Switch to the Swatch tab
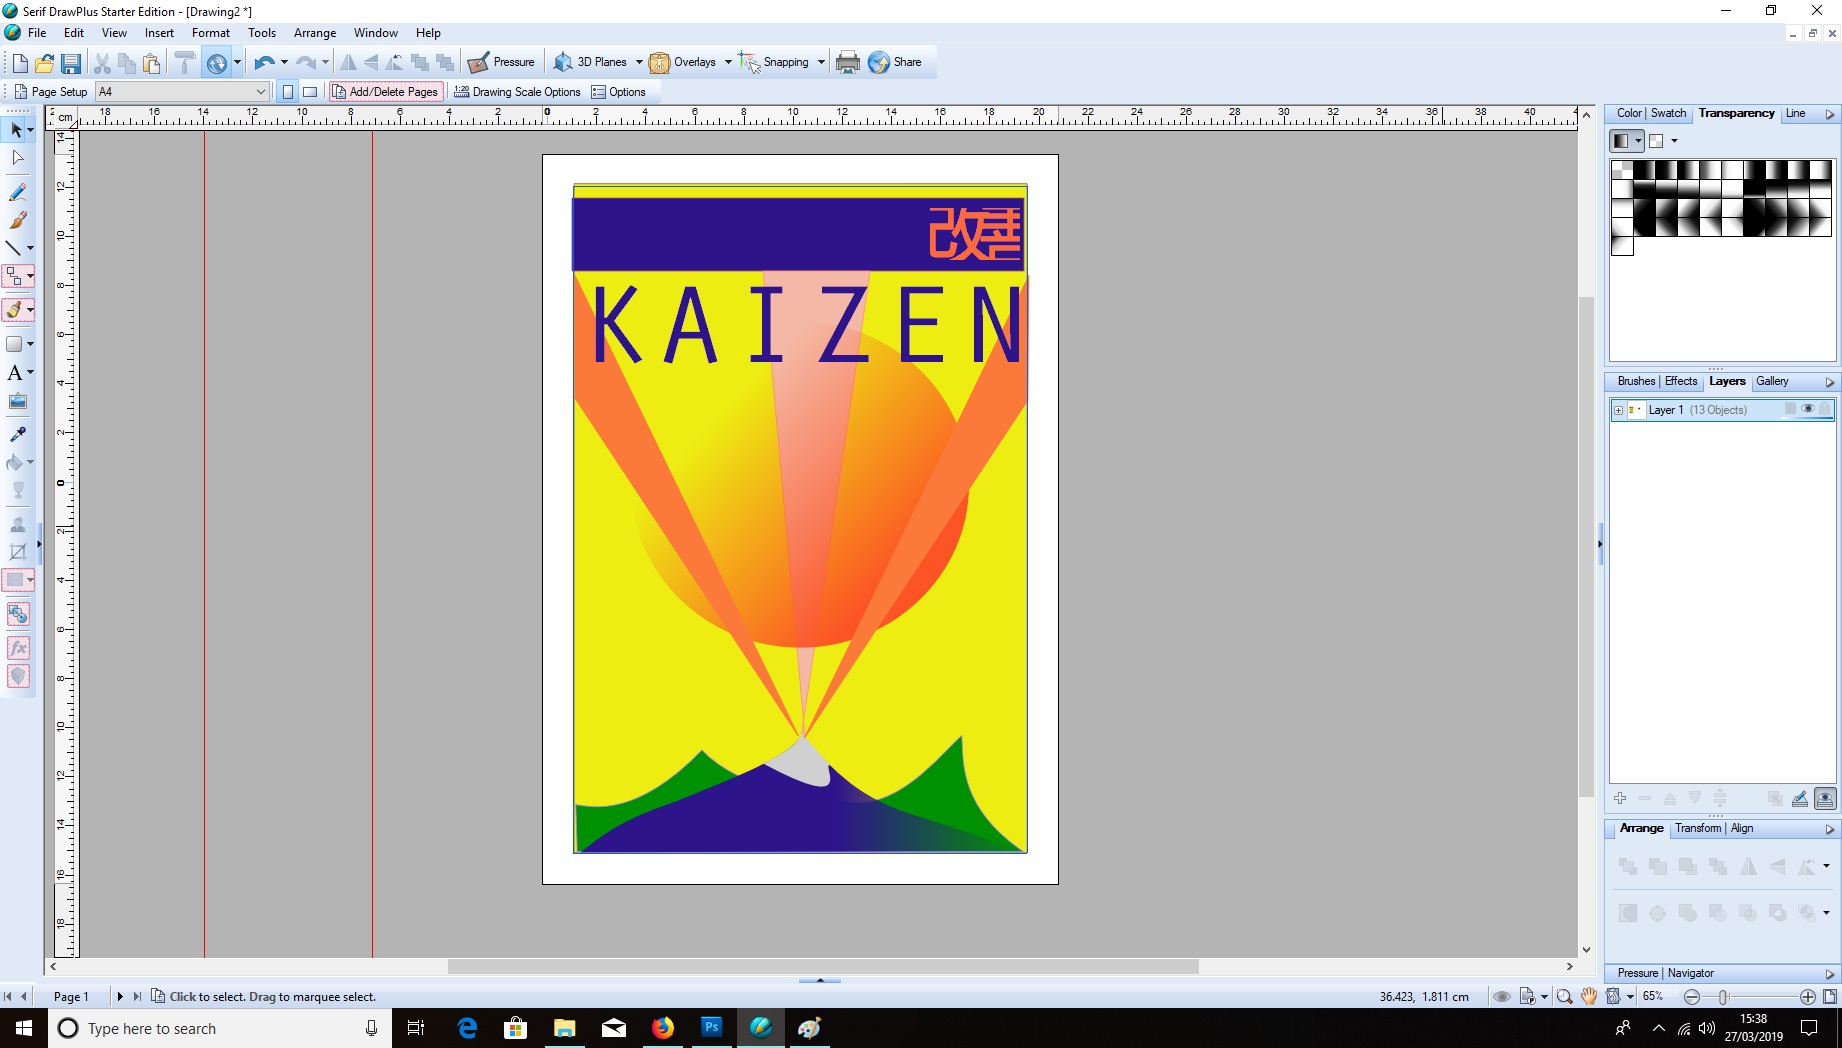Screen dimensions: 1842x1048 1668,114
